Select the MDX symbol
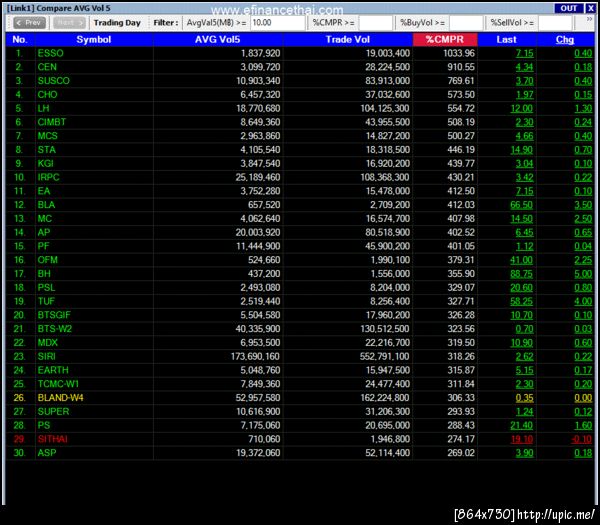Screen dimensions: 600x525 pos(48,342)
